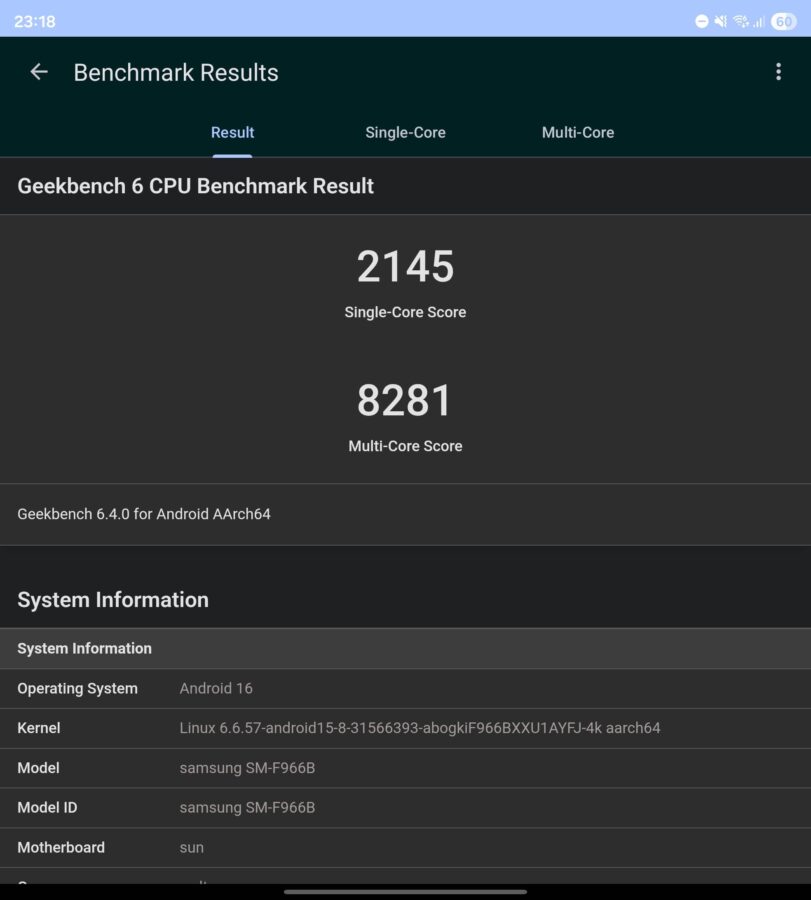Image resolution: width=811 pixels, height=900 pixels.
Task: Select the Result tab
Action: [x=232, y=133]
